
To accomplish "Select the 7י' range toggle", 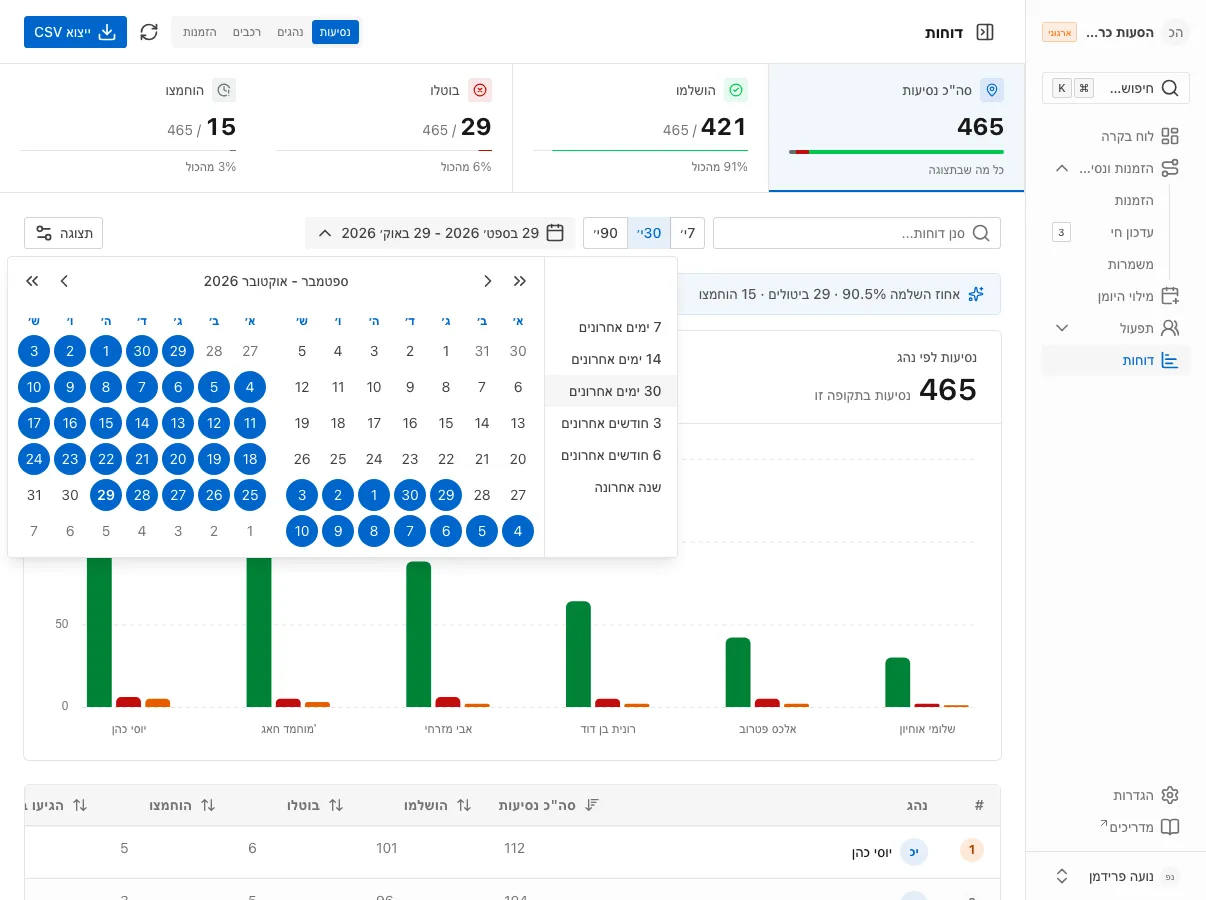I will point(687,233).
